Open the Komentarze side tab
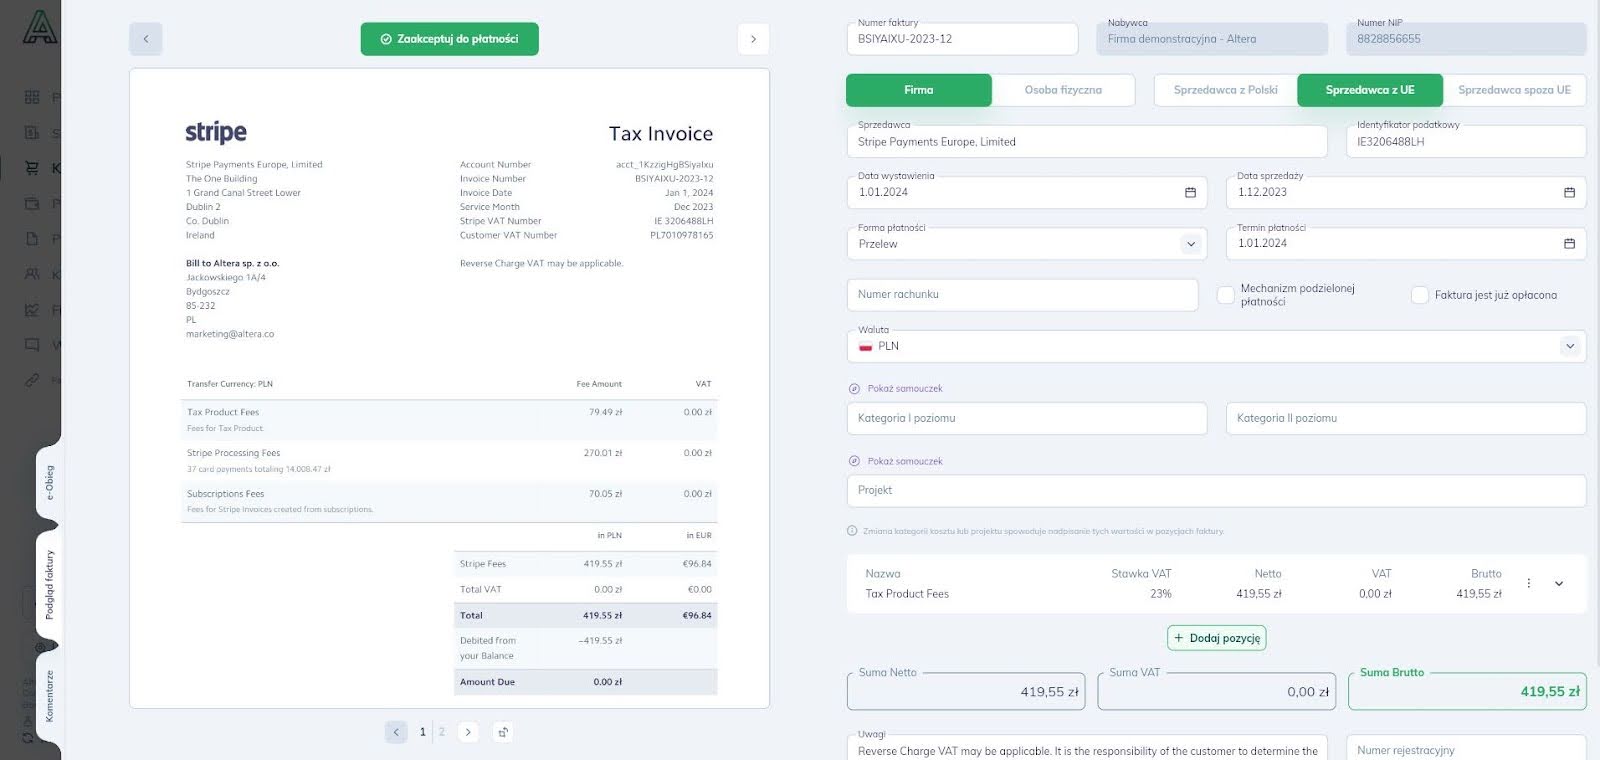The width and height of the screenshot is (1600, 760). (x=49, y=696)
